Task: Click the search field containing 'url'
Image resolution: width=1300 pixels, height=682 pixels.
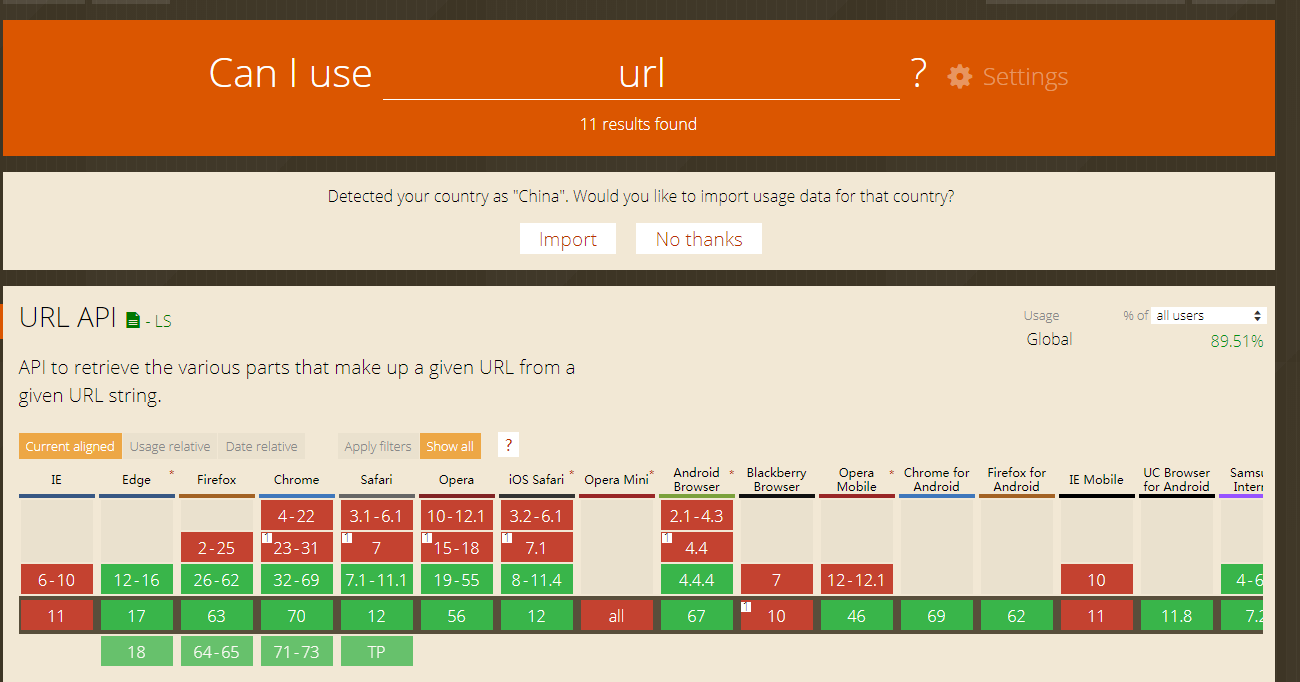Action: (641, 75)
